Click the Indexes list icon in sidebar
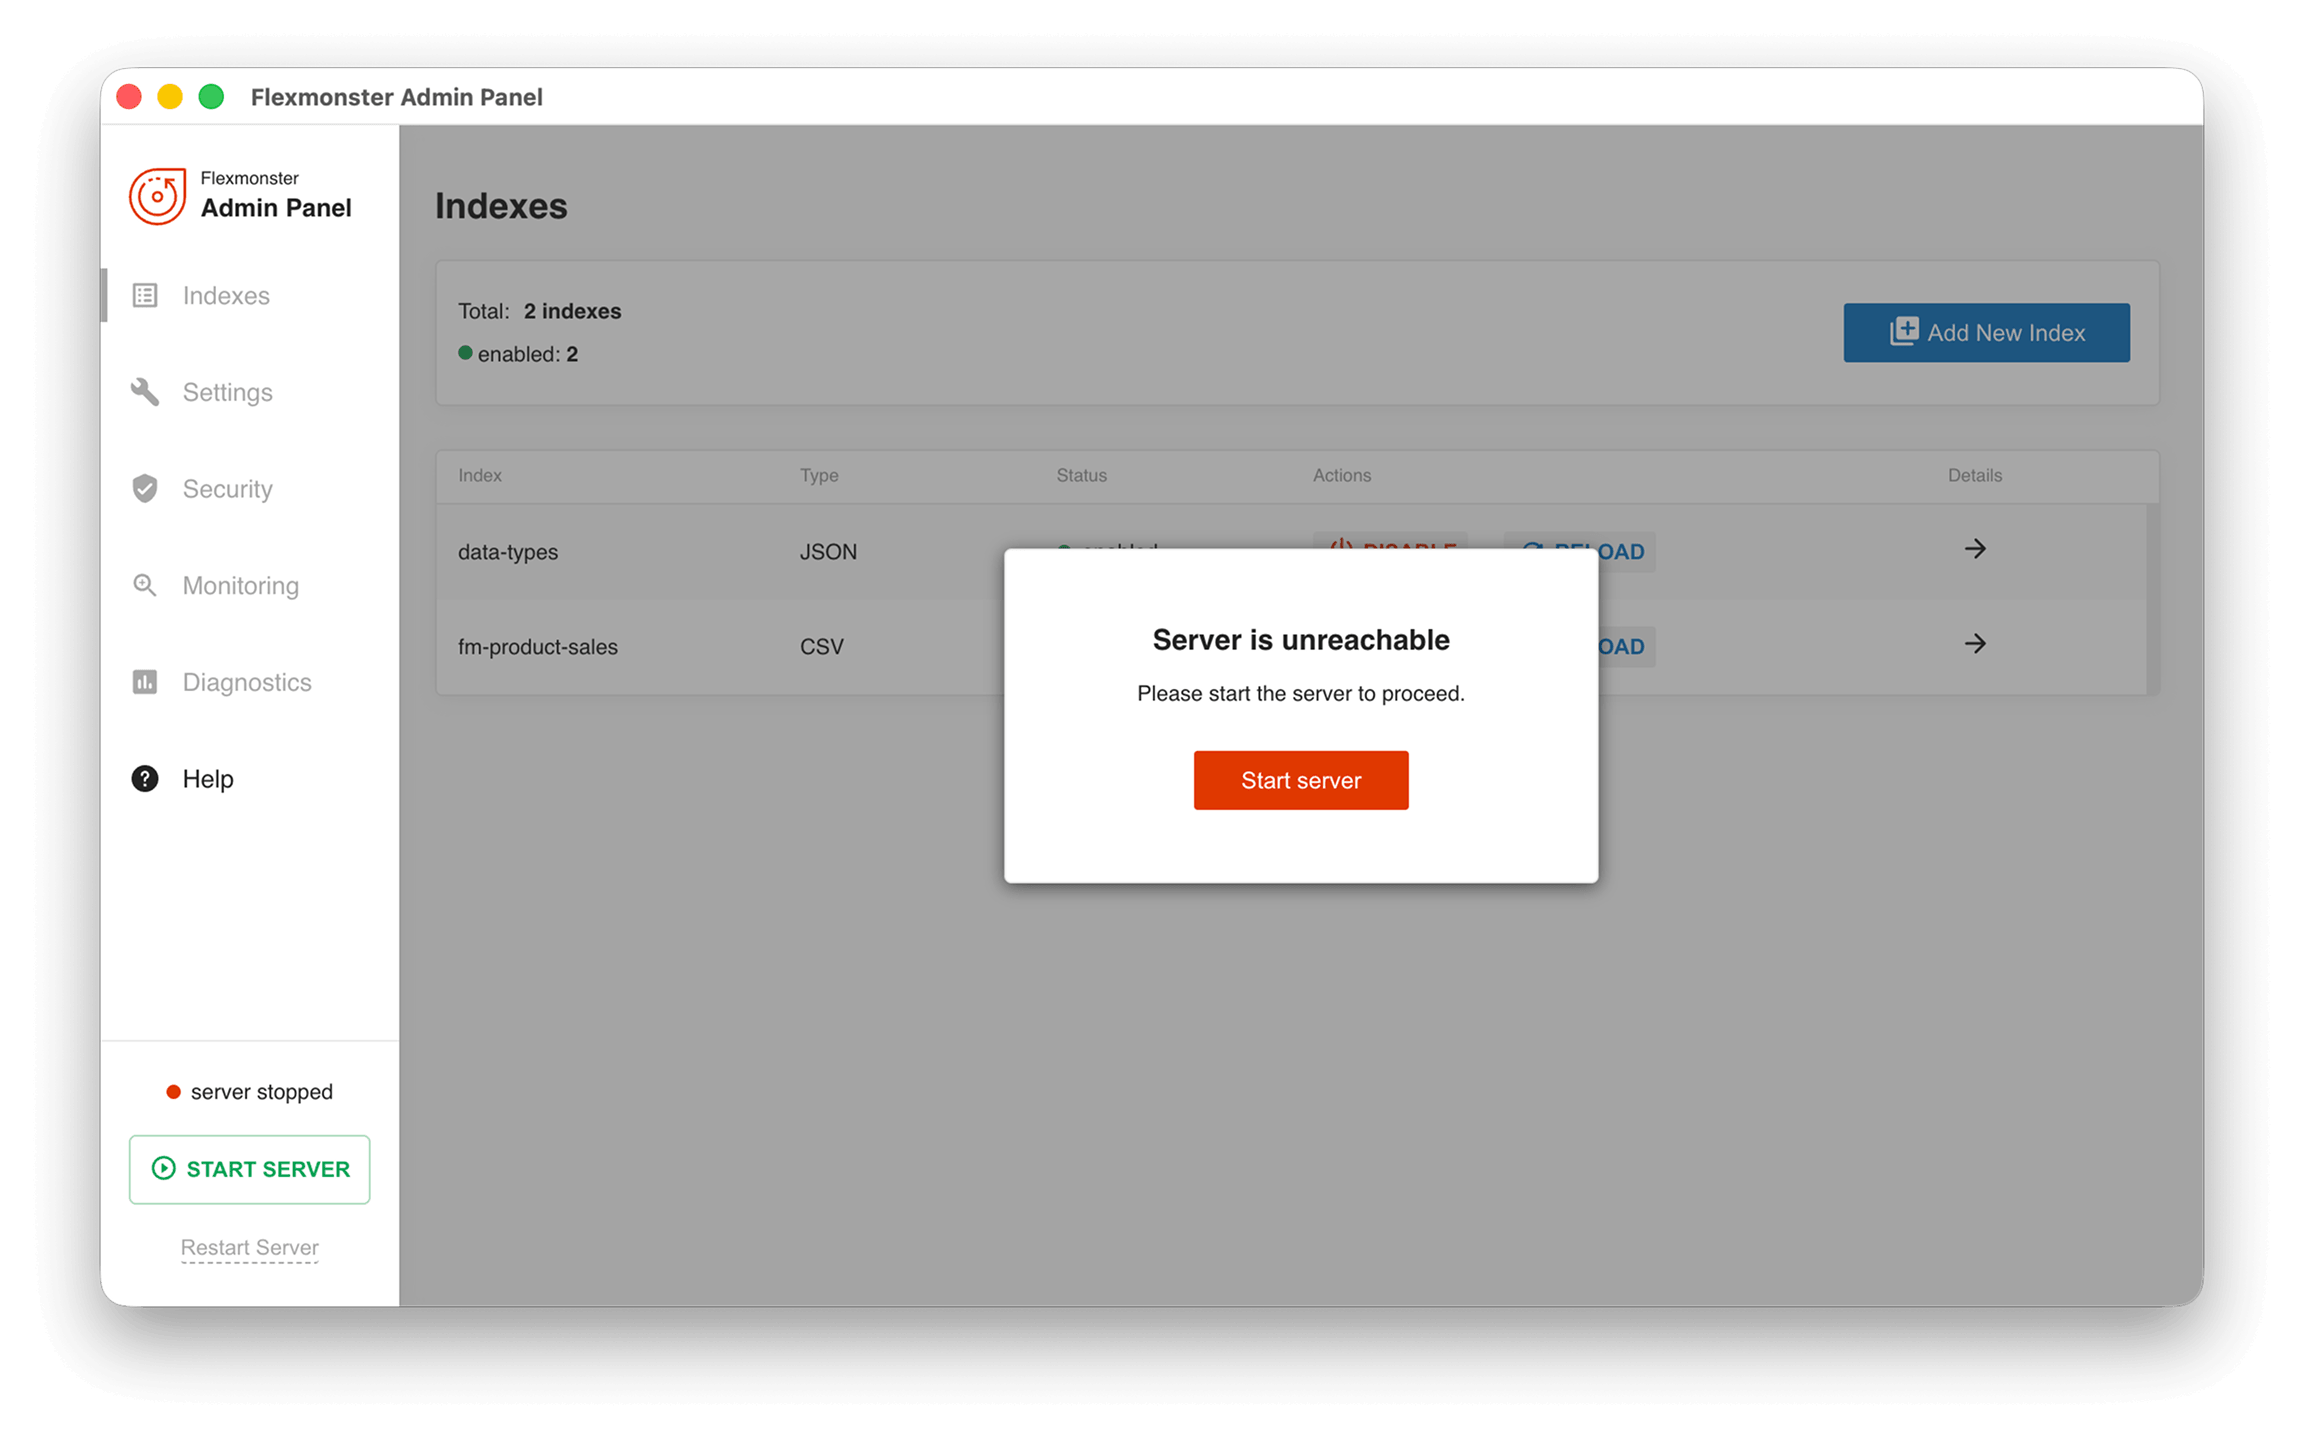The image size is (2304, 1439). coord(145,295)
